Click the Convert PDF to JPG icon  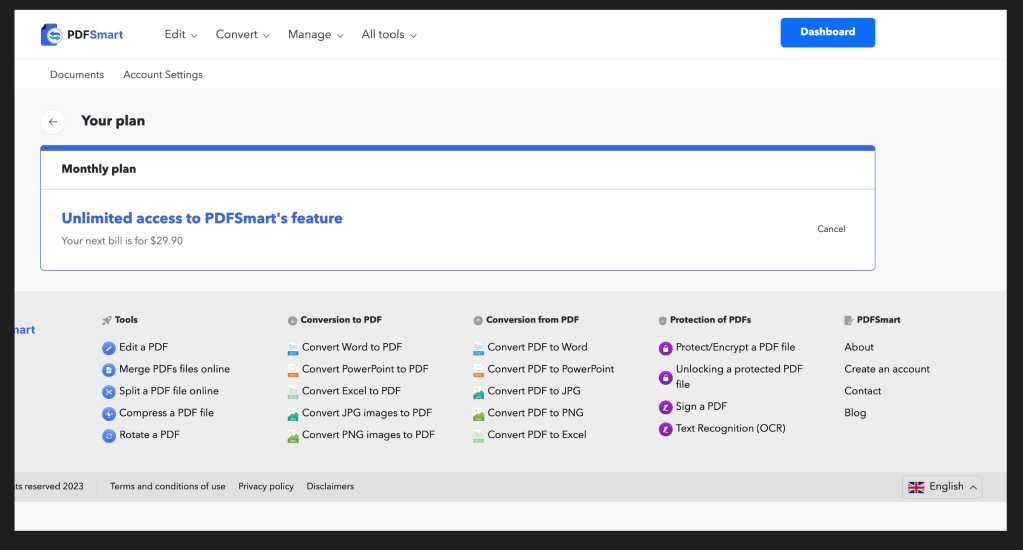click(x=478, y=392)
